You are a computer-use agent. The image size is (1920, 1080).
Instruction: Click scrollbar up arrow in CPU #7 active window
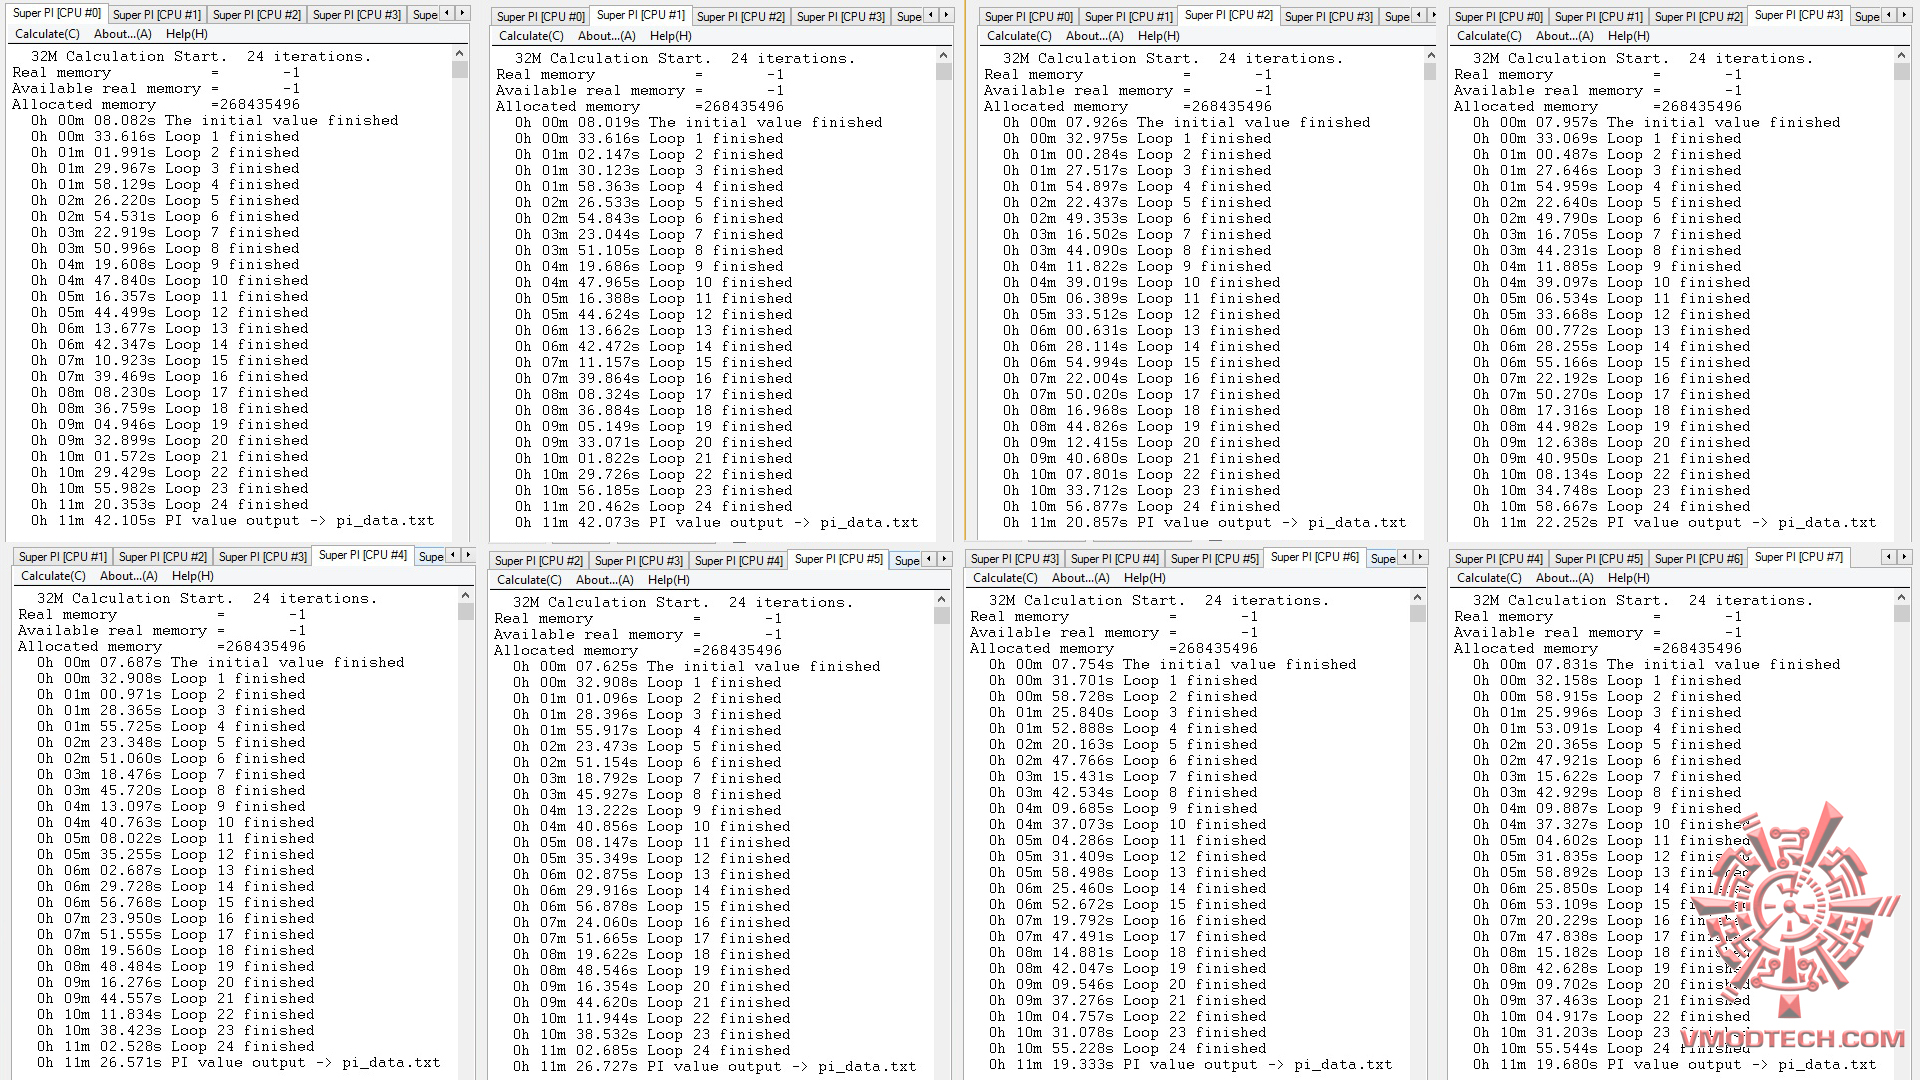pos(1901,597)
